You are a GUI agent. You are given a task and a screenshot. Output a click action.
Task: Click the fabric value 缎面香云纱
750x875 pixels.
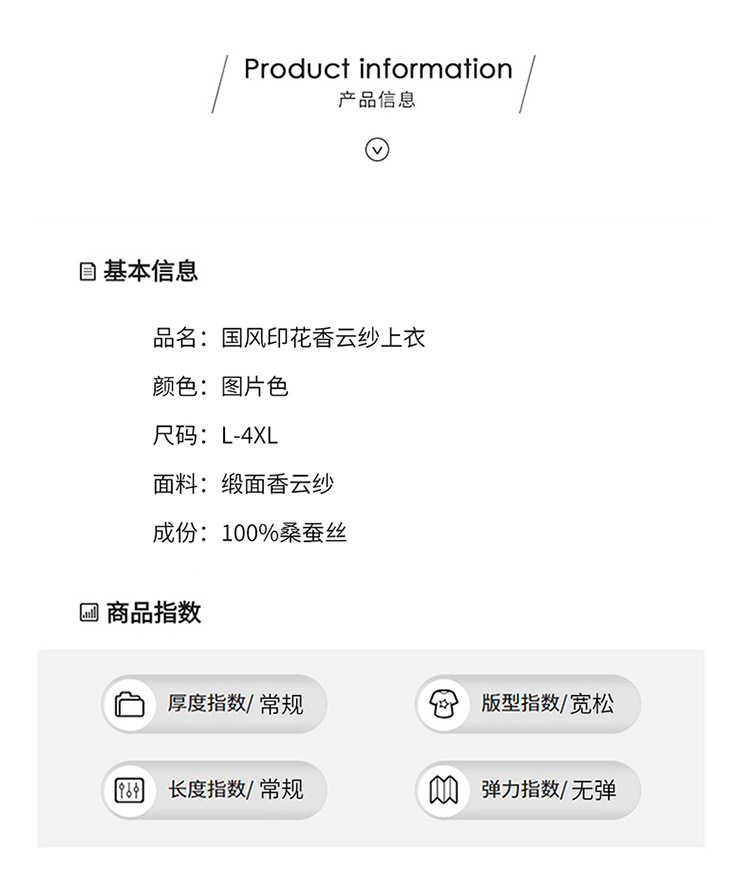pos(277,485)
